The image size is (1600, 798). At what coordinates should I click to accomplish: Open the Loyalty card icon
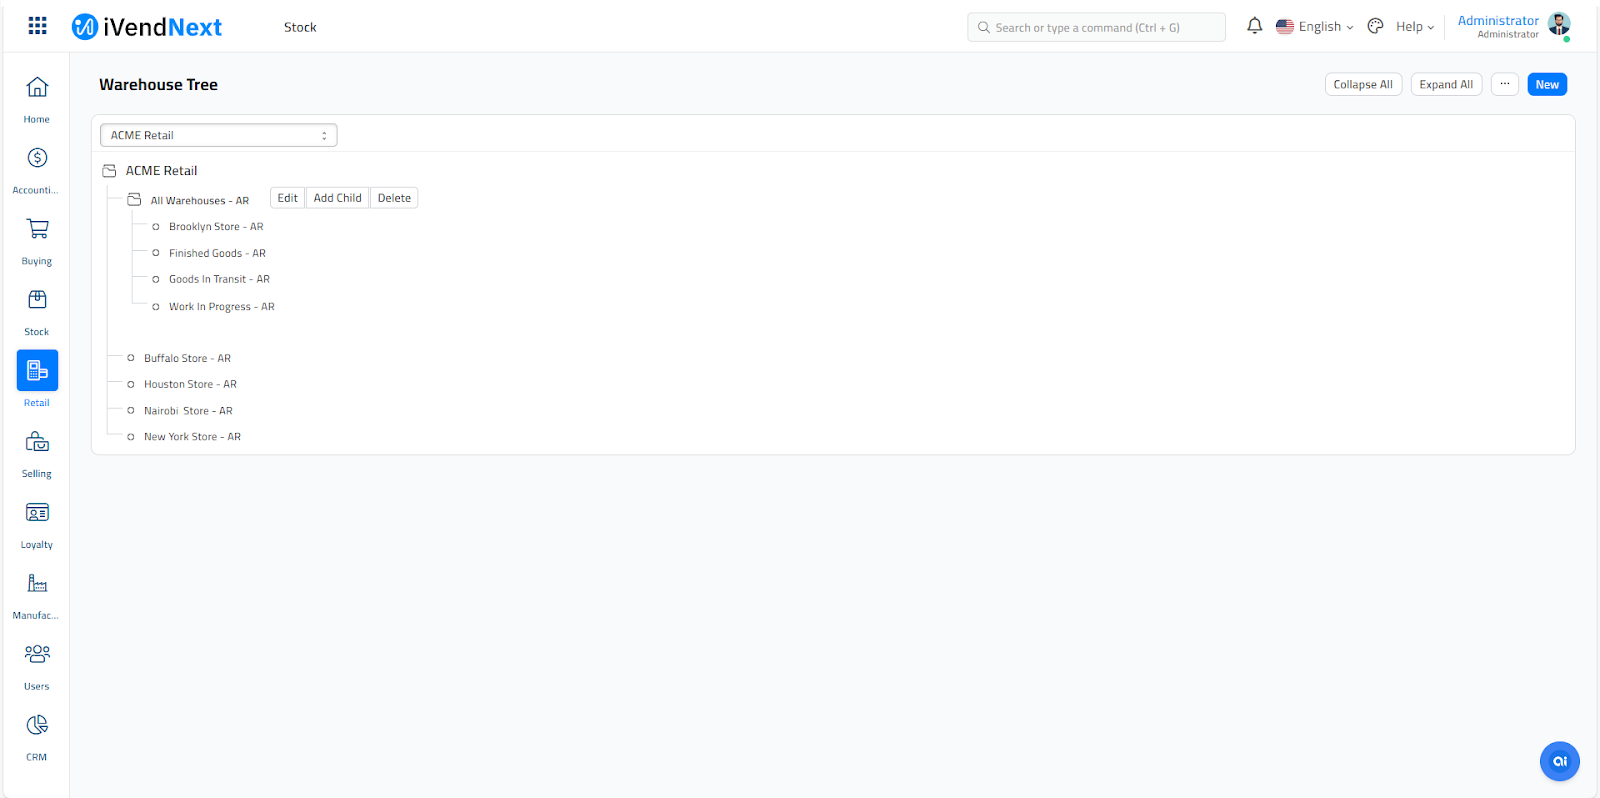click(x=37, y=513)
